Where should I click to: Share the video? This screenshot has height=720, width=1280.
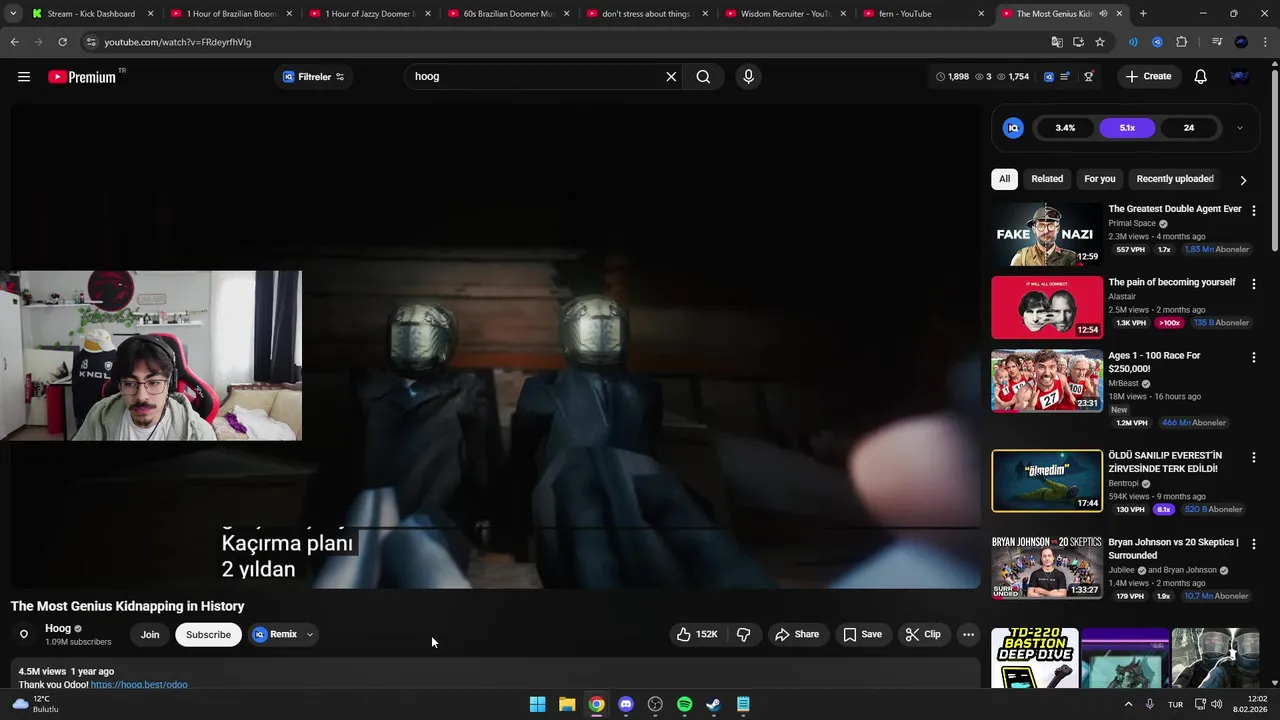(797, 634)
